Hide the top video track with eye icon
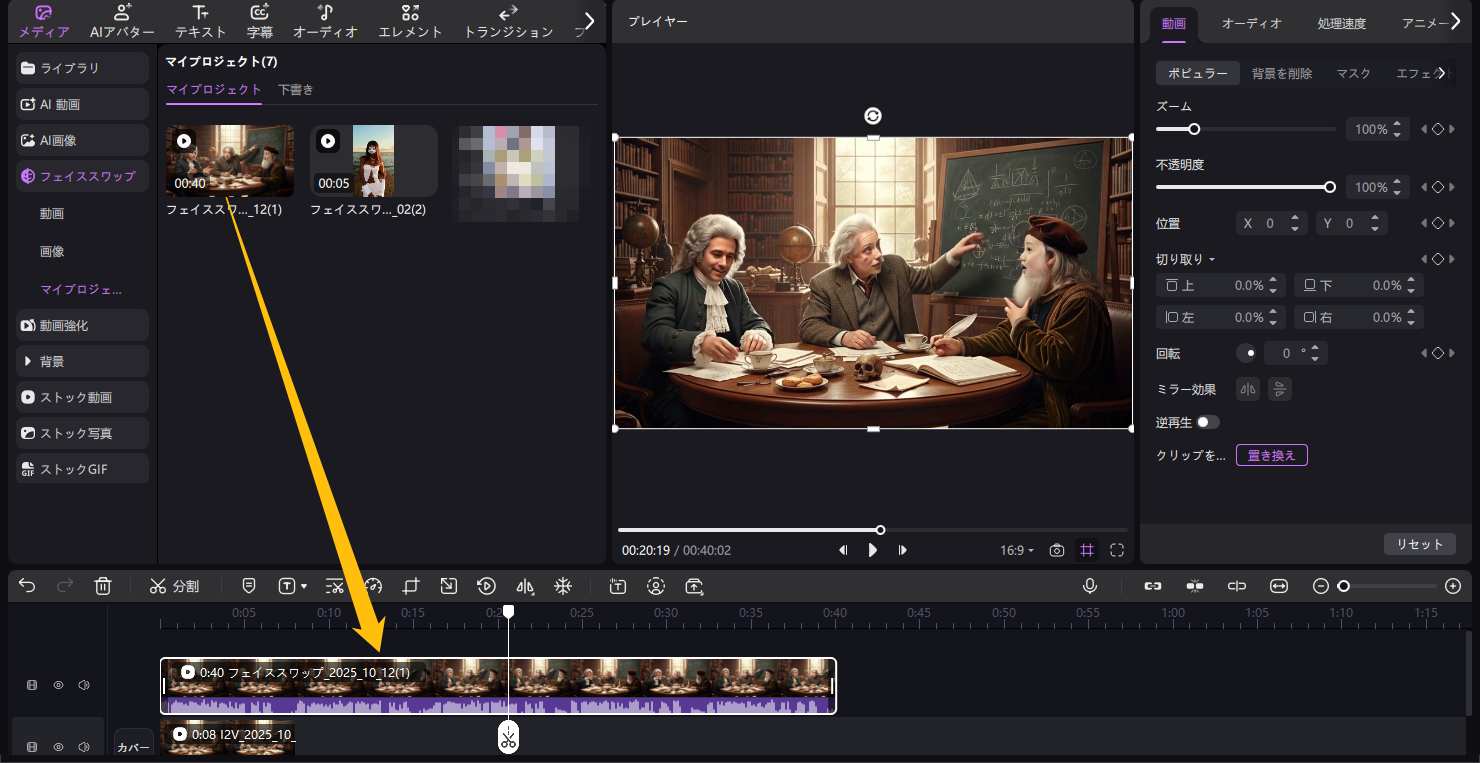Screen dimensions: 1480x763 tap(58, 685)
